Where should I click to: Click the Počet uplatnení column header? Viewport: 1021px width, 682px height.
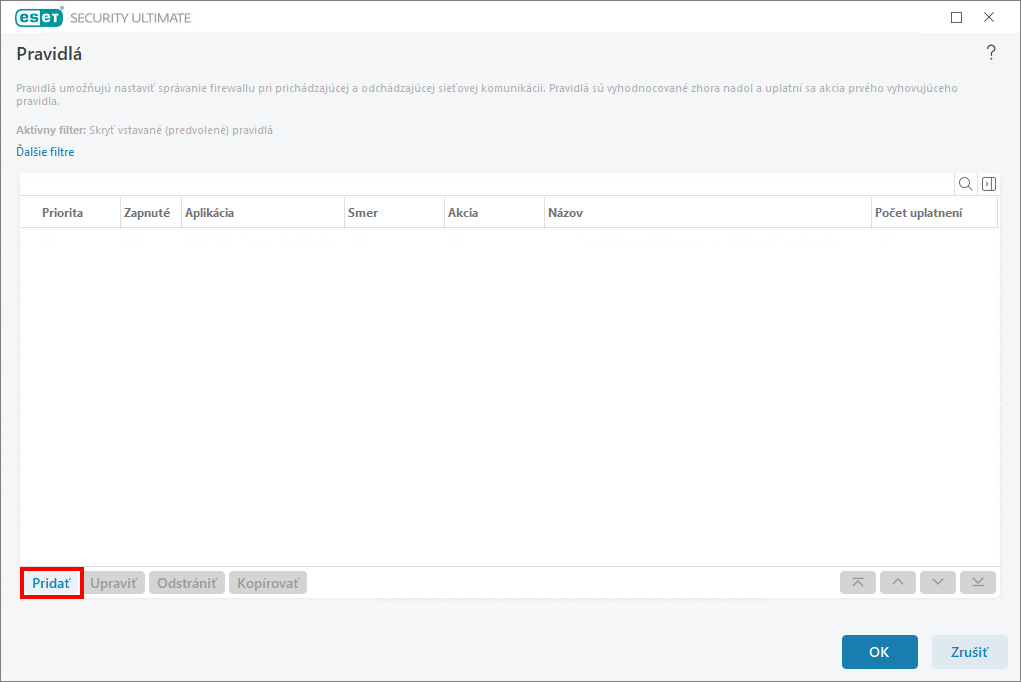click(x=918, y=213)
